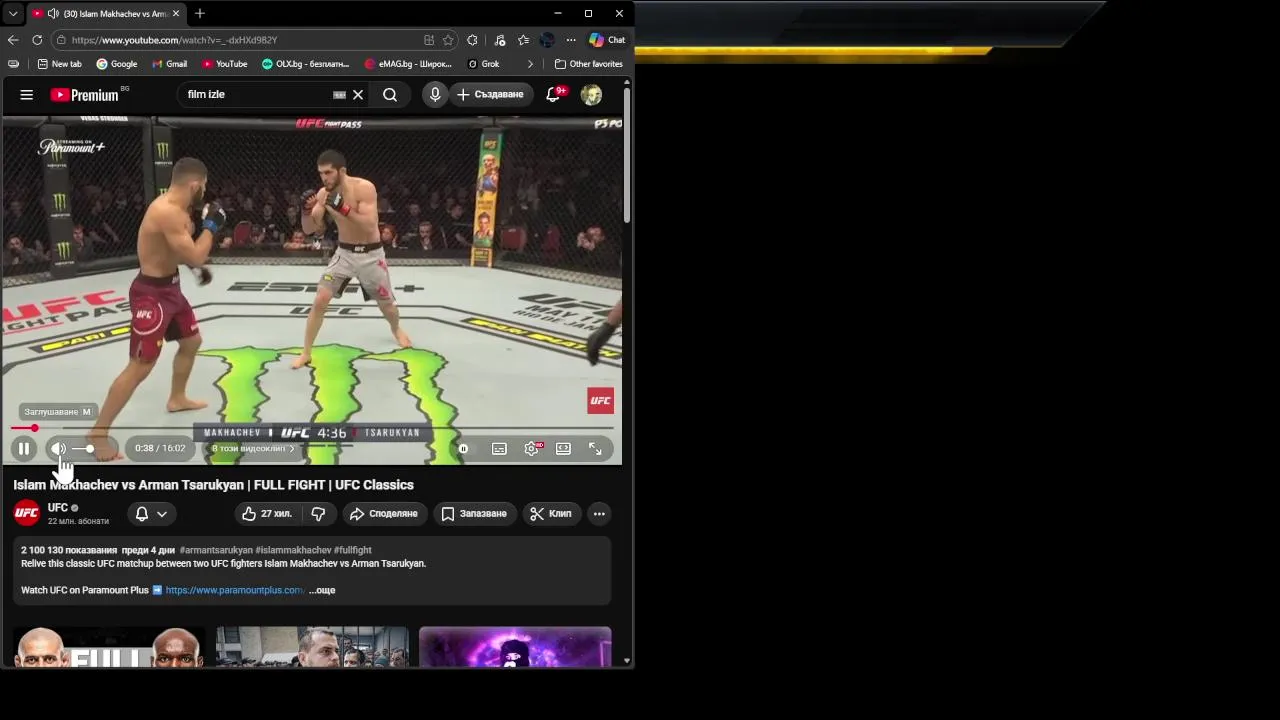Open the YouTube hamburger guide menu
The height and width of the screenshot is (720, 1280).
tap(27, 95)
